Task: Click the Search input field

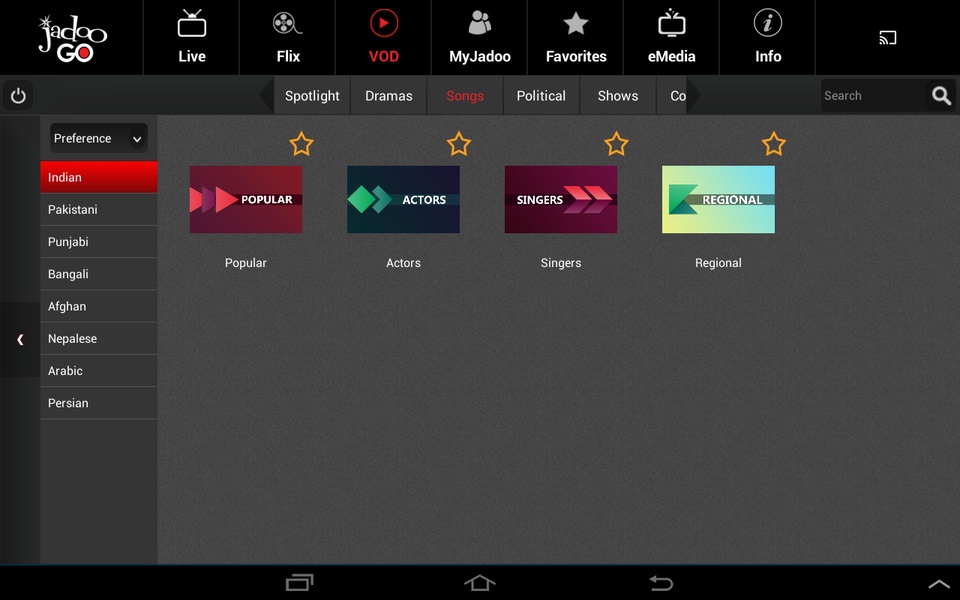Action: [x=874, y=96]
